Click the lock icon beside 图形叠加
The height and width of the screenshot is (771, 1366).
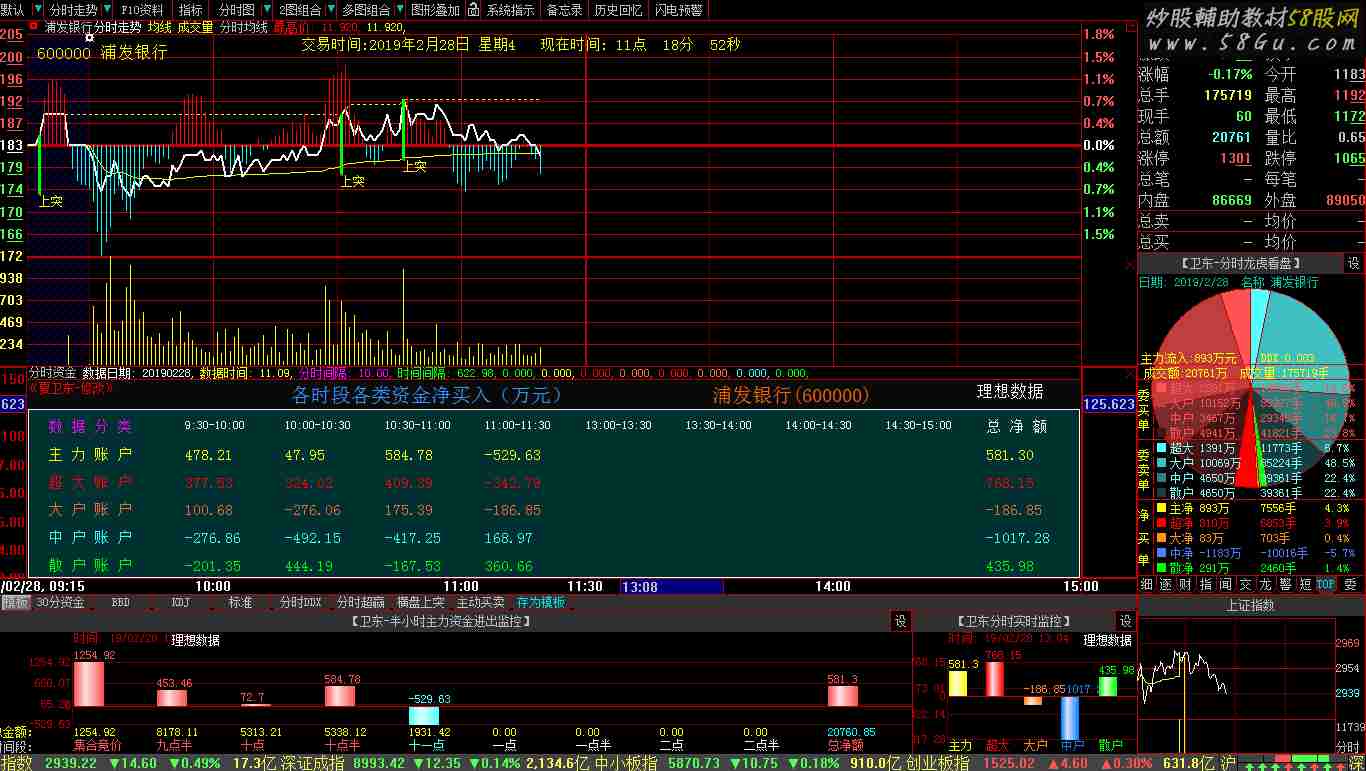[474, 9]
